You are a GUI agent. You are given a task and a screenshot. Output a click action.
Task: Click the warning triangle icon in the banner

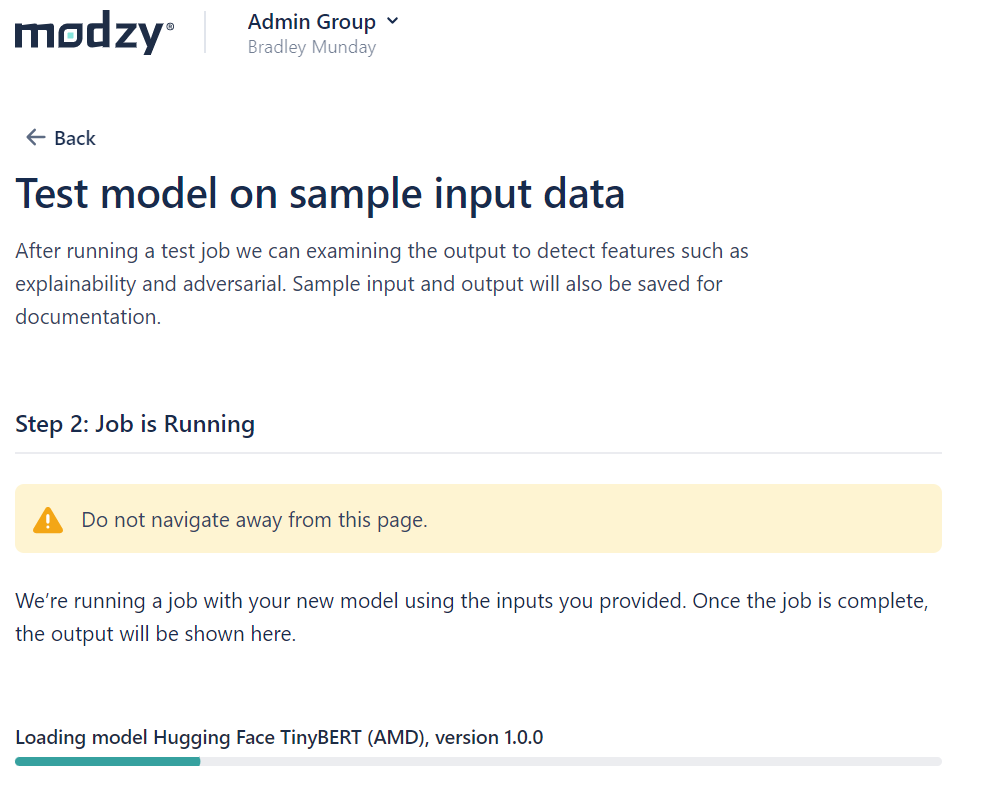pyautogui.click(x=47, y=519)
